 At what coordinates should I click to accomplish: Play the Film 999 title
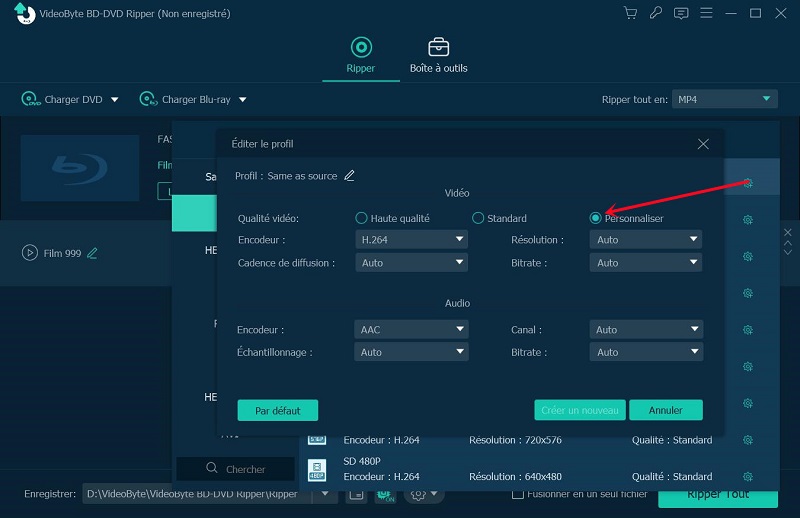(x=30, y=253)
